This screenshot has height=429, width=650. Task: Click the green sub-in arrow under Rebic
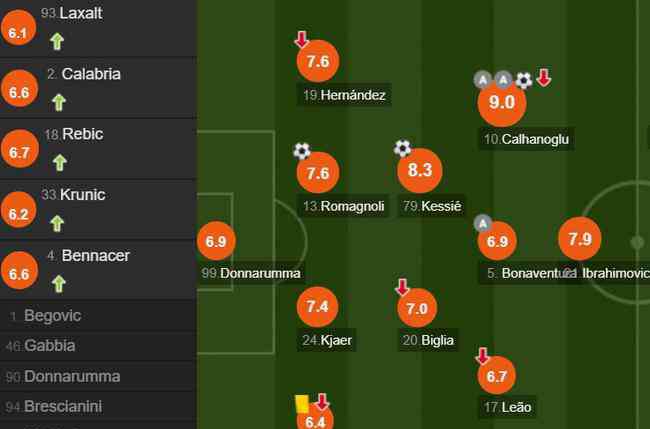[x=60, y=162]
